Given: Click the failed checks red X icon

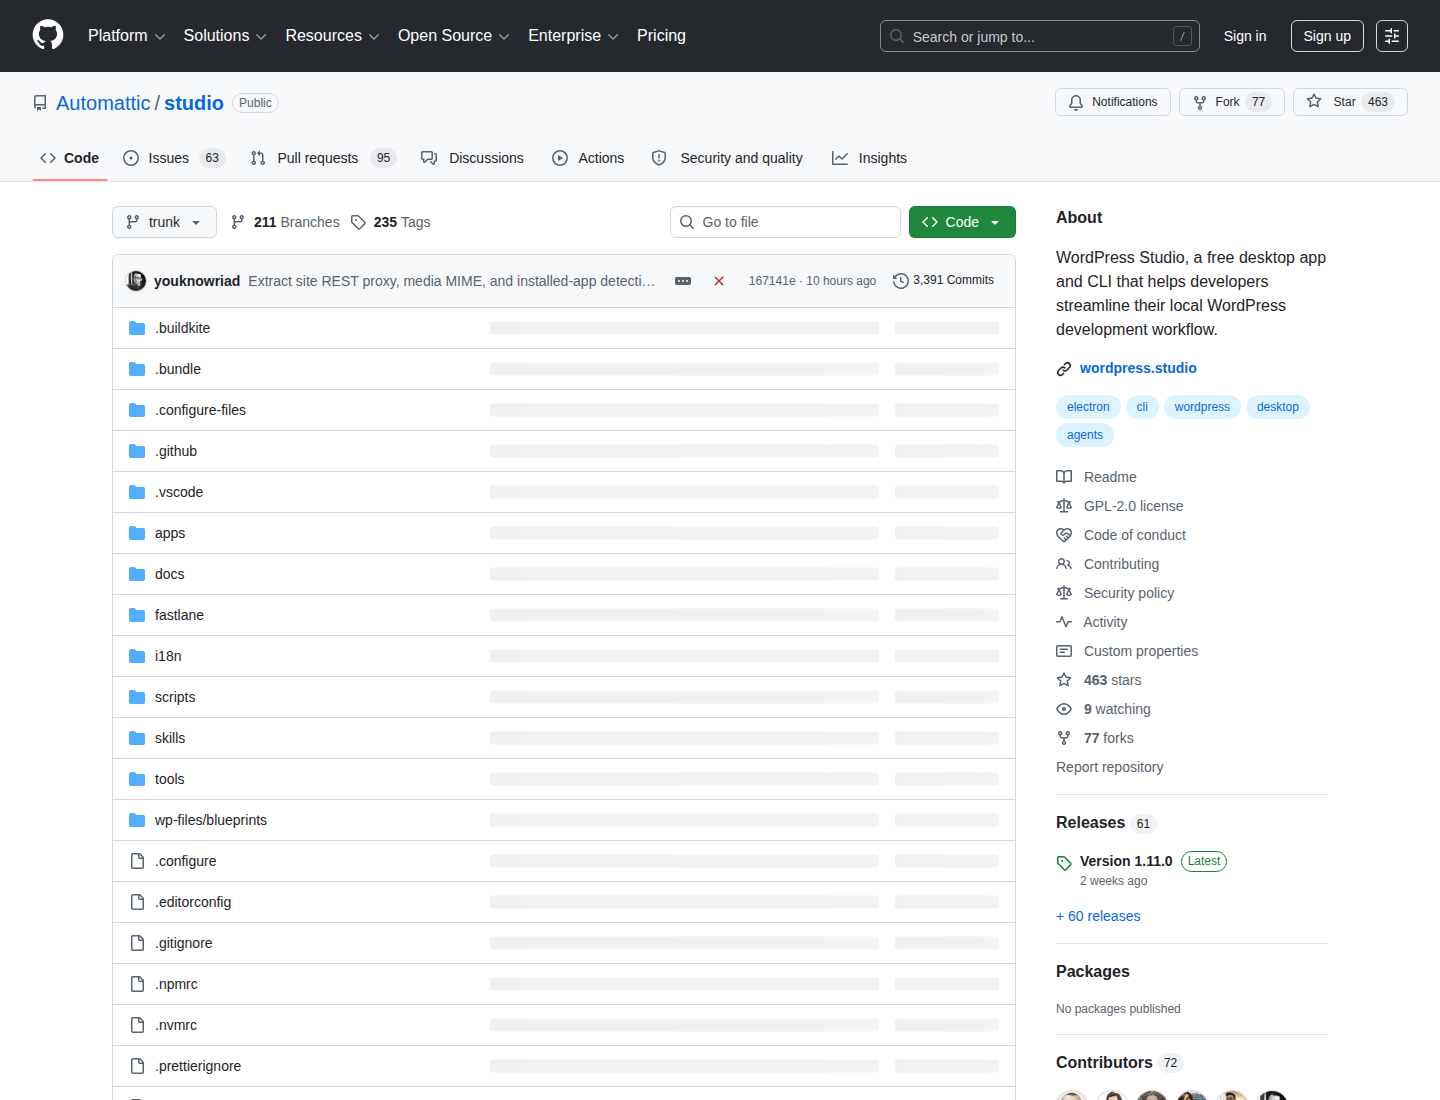Looking at the screenshot, I should [718, 281].
